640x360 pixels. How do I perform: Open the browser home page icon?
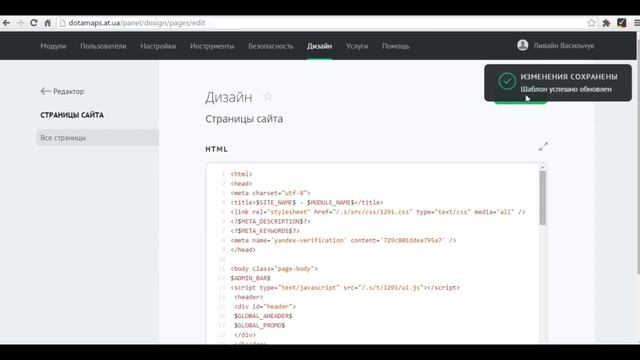(47, 23)
